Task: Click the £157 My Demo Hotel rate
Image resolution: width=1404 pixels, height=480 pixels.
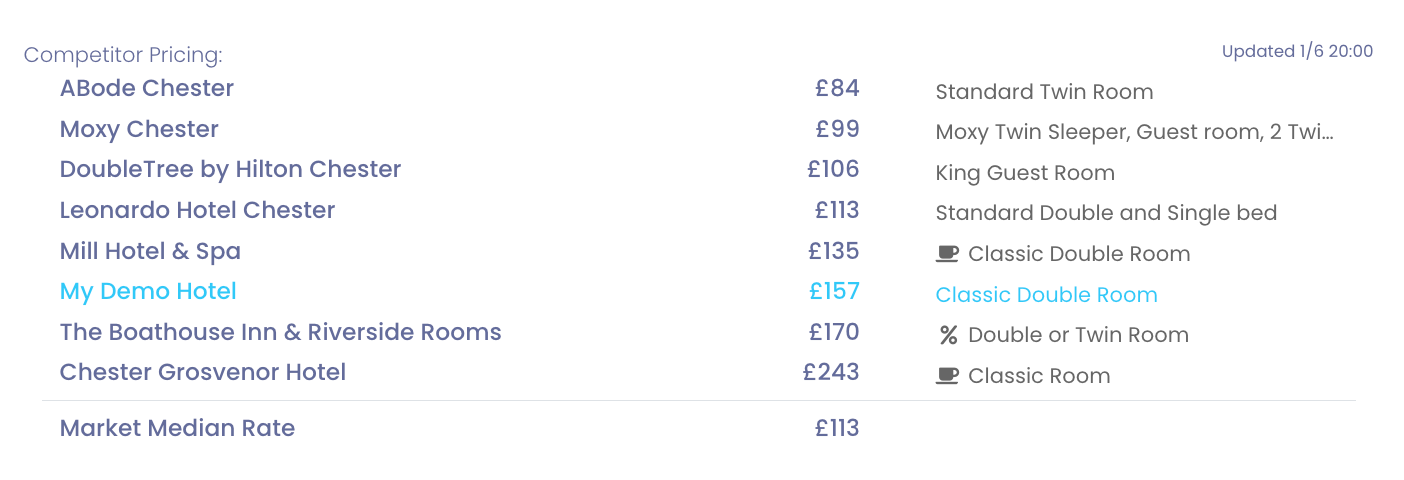Action: (x=834, y=291)
